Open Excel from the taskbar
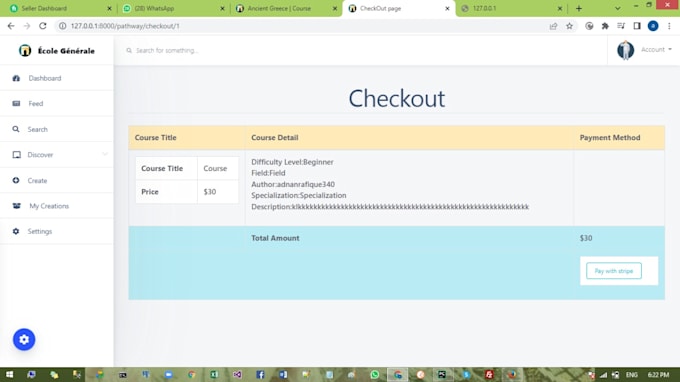This screenshot has height=382, width=680. 214,375
